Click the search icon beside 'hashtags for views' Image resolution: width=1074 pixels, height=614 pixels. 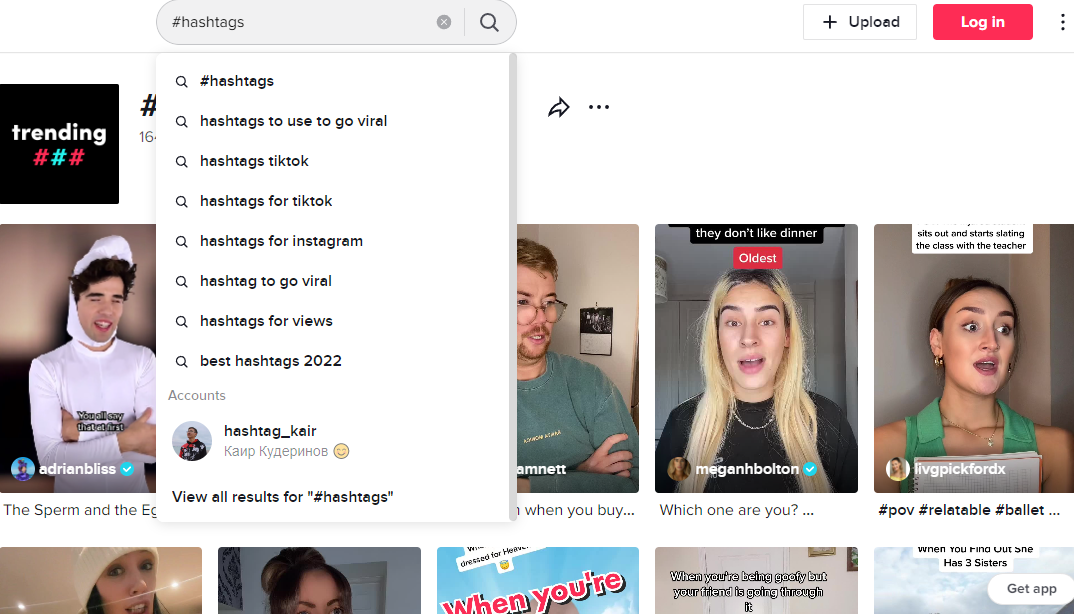pos(182,321)
